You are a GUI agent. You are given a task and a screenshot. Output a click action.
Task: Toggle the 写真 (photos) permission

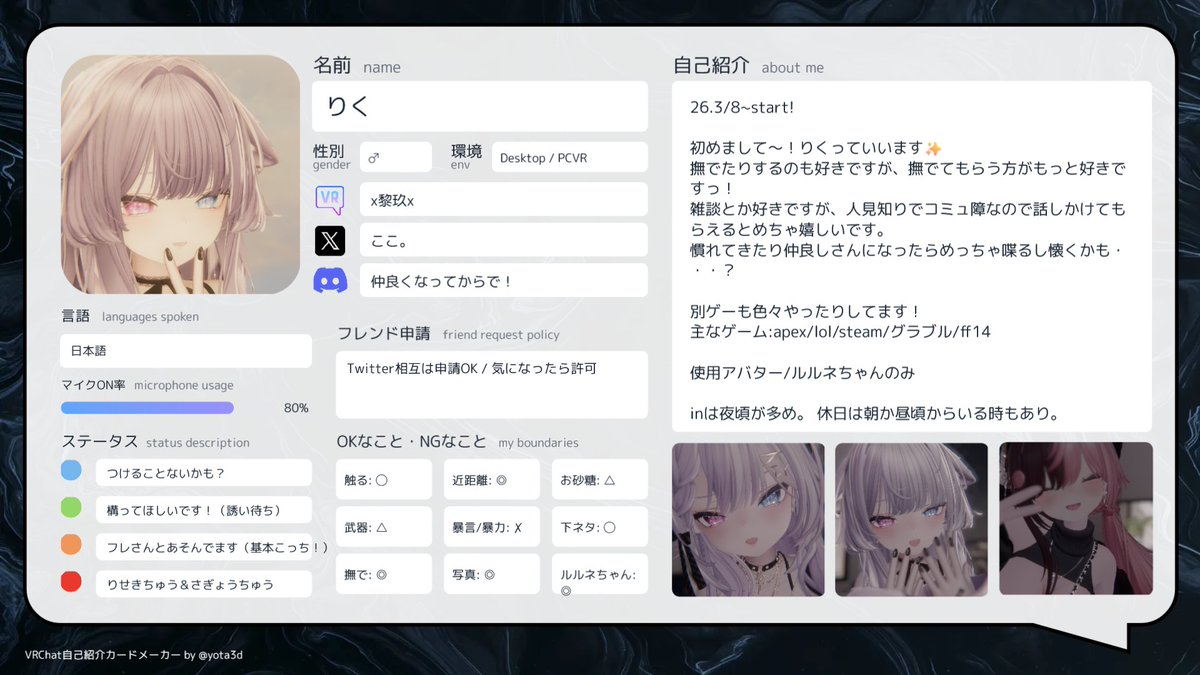click(x=491, y=573)
